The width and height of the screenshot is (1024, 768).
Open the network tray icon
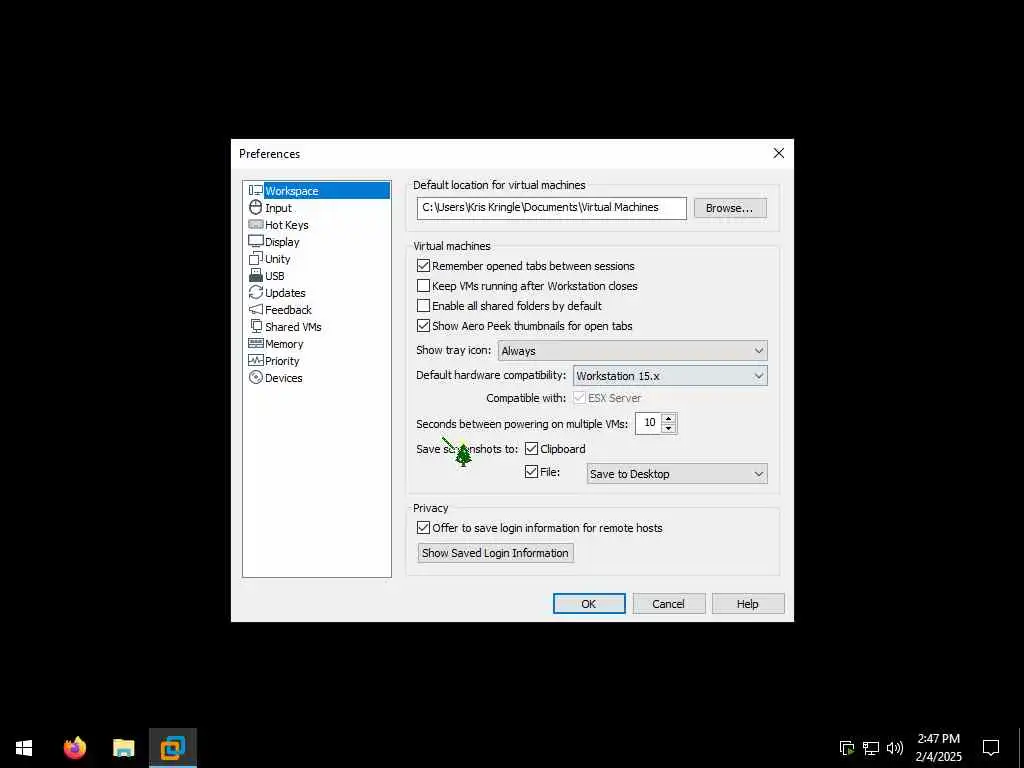[871, 748]
